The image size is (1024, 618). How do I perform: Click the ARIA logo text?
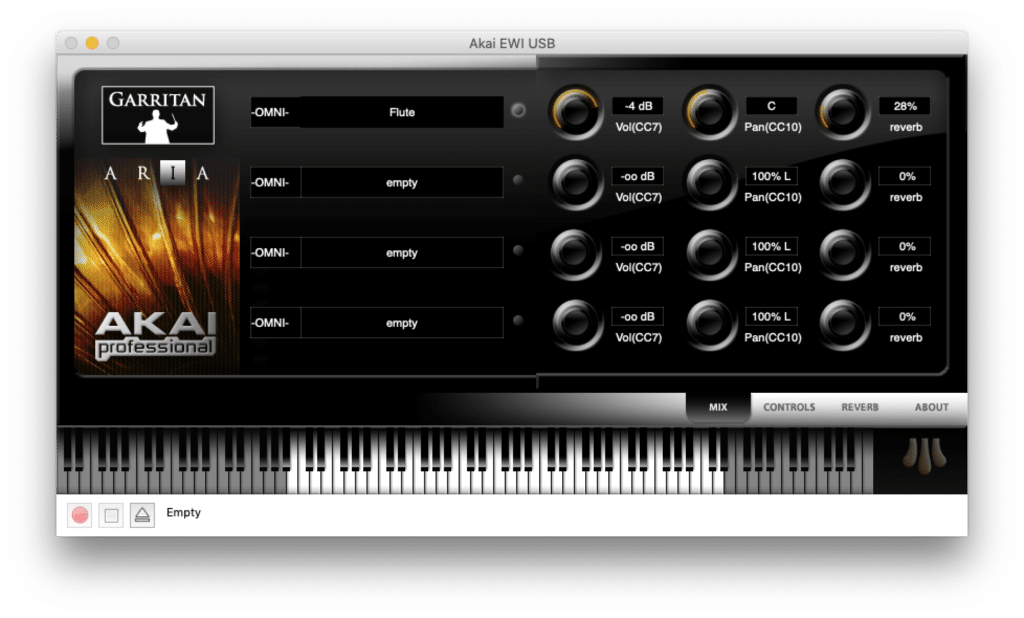[x=158, y=173]
